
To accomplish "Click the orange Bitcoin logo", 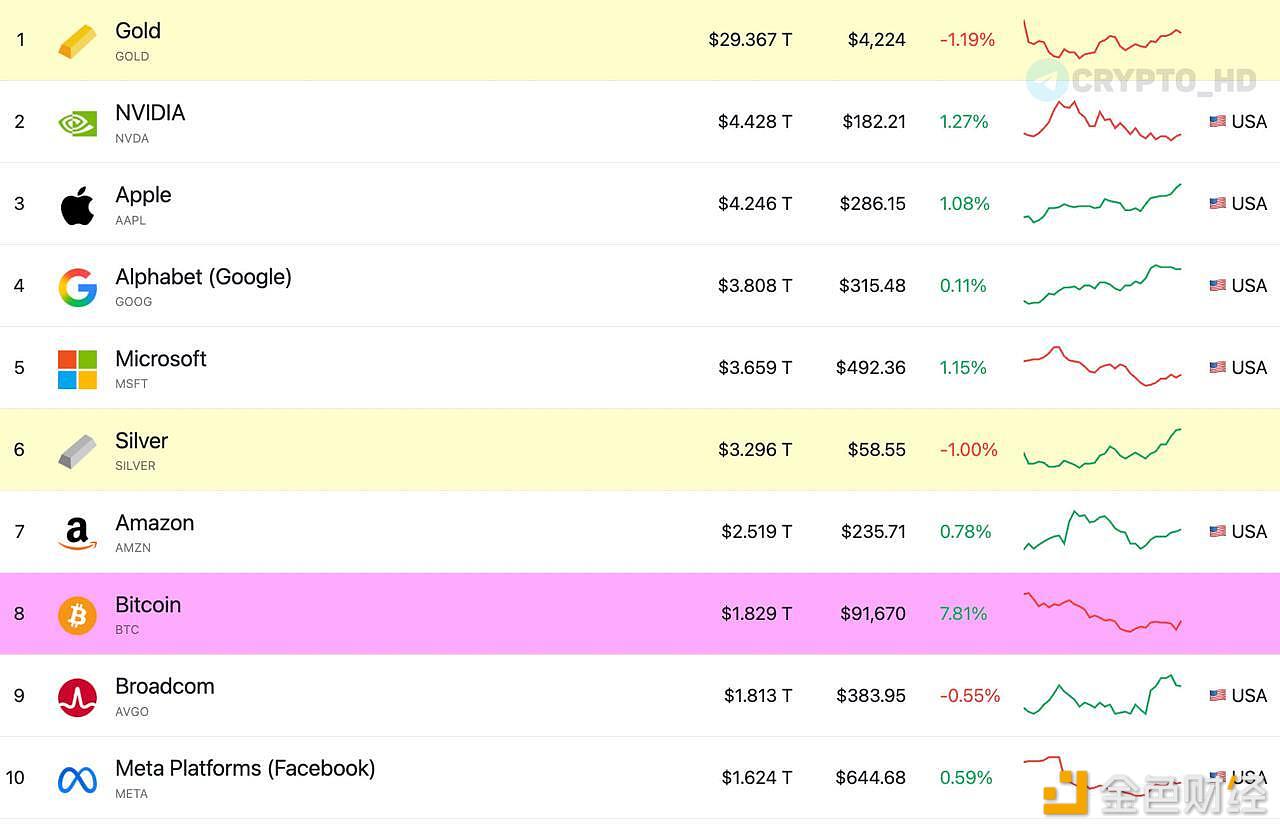I will coord(77,615).
